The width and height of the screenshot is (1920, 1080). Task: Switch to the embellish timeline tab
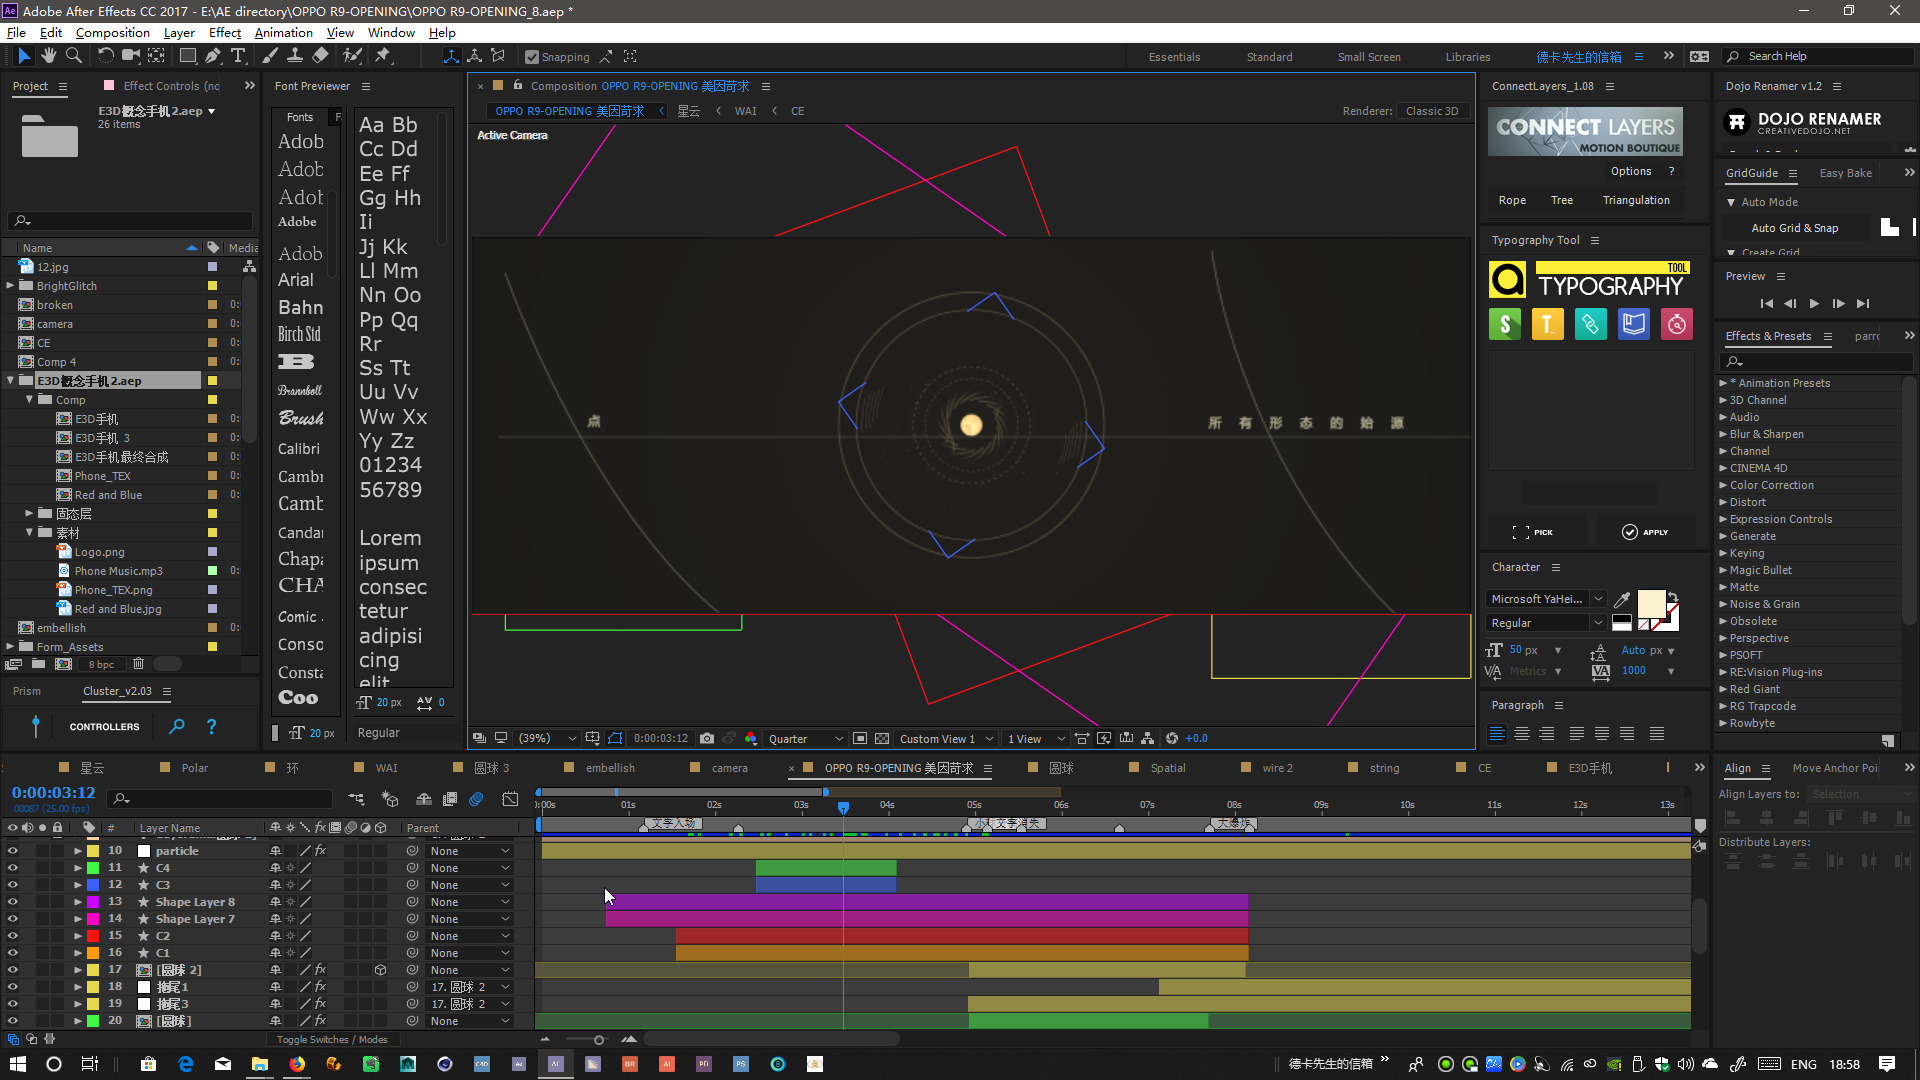pos(610,768)
